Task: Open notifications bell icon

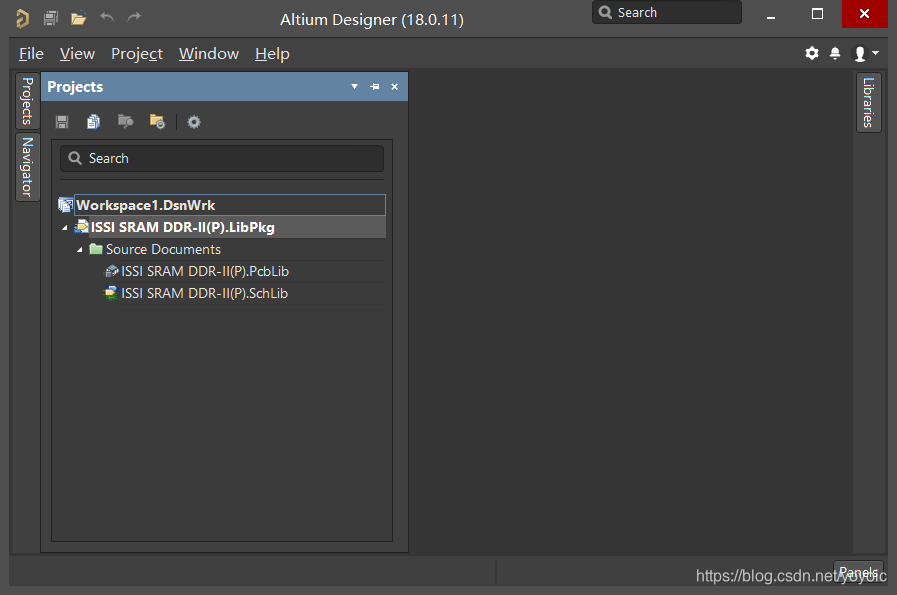Action: click(835, 54)
